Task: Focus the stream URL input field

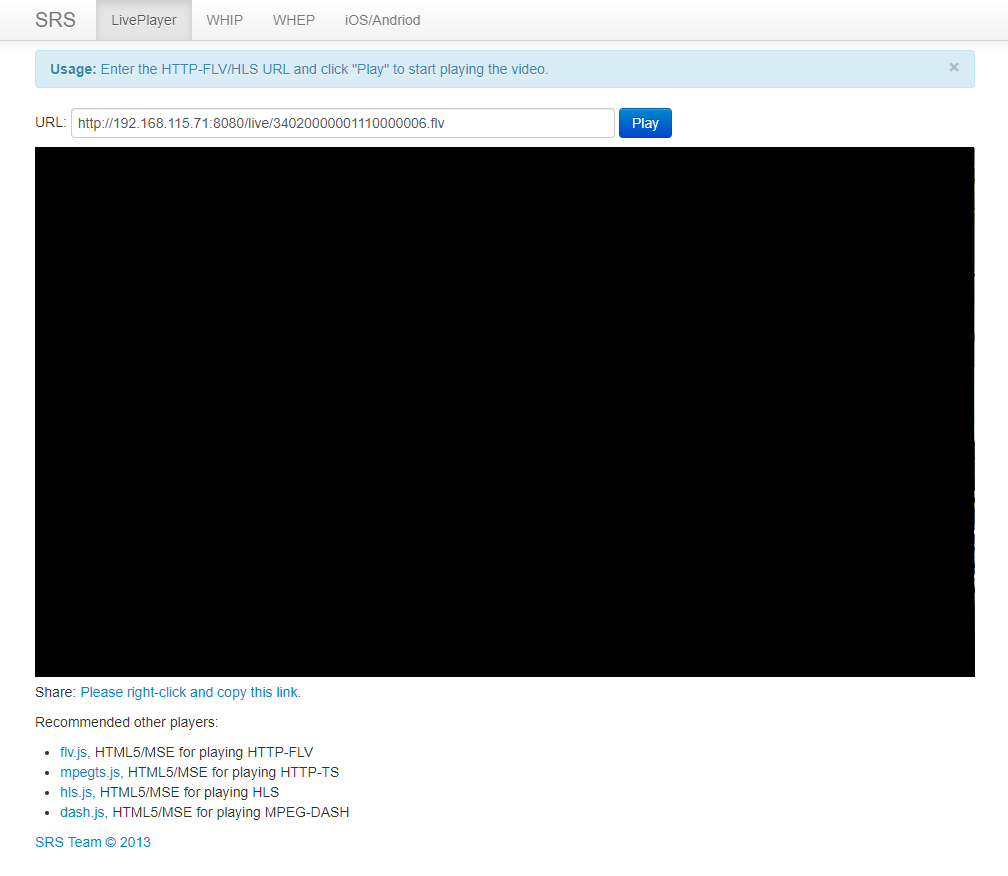Action: pos(343,123)
